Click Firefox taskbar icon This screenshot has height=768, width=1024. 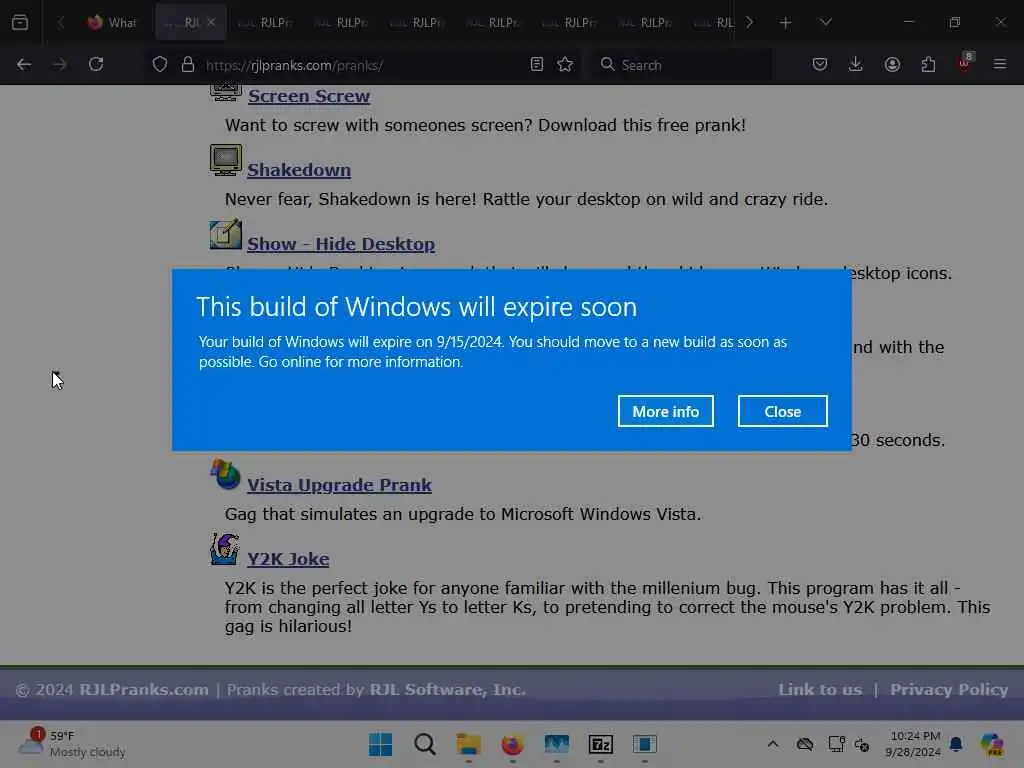click(513, 744)
